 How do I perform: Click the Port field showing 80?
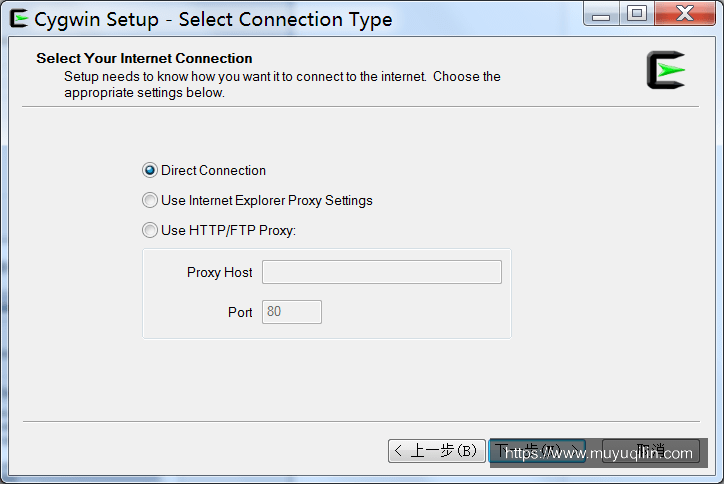(292, 312)
